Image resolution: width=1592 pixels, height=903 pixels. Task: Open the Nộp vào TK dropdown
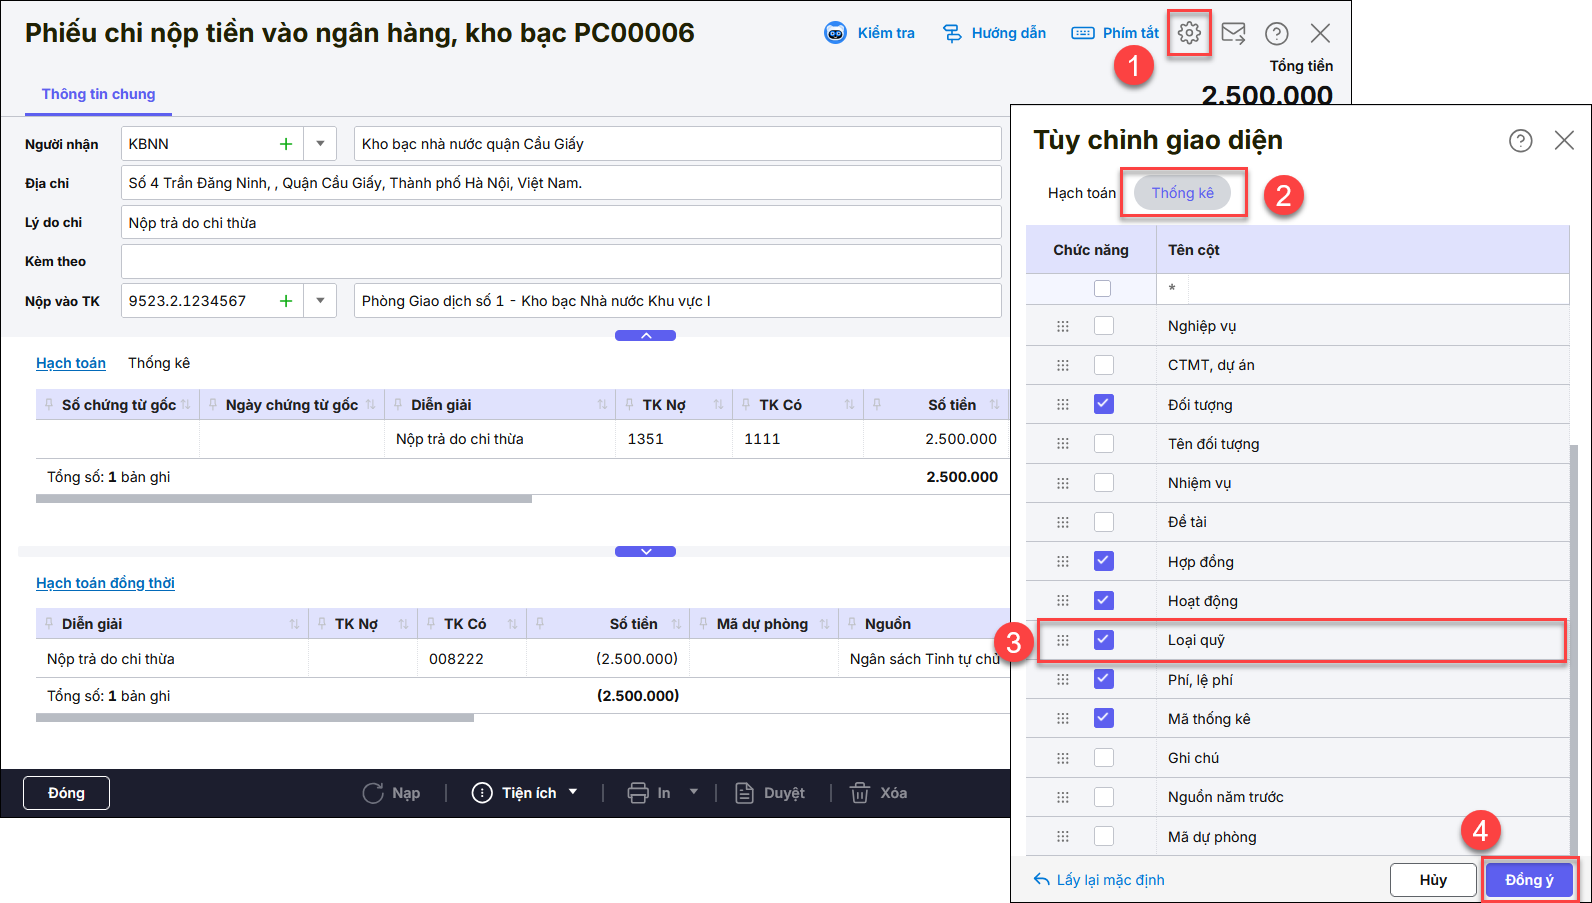320,301
